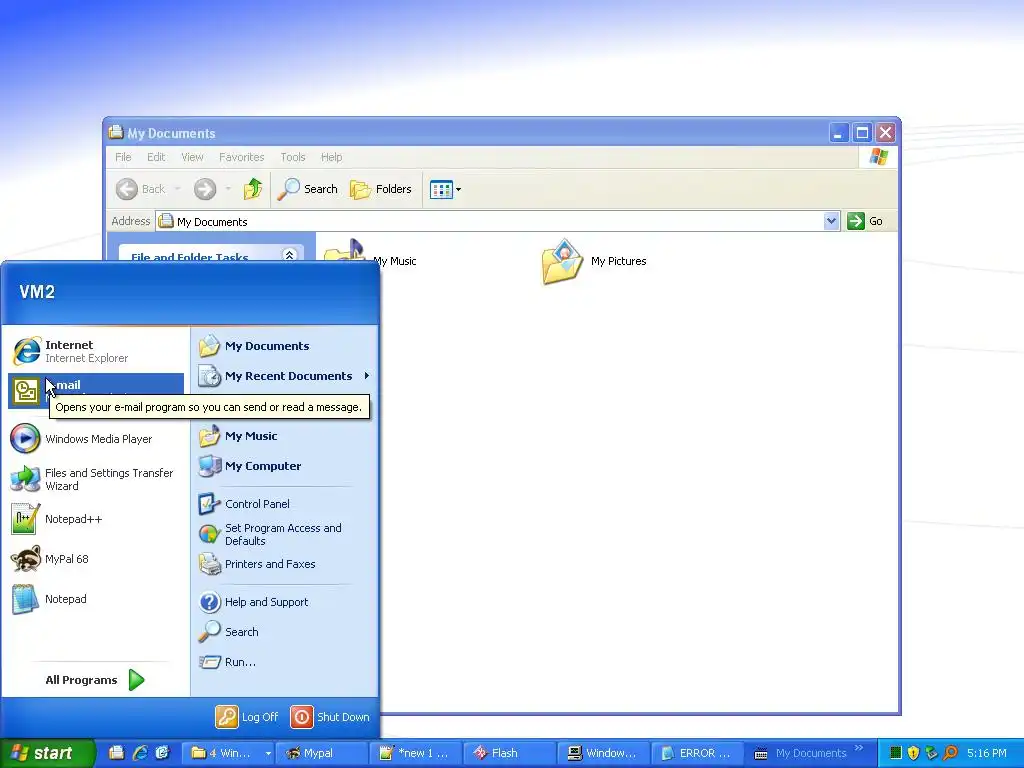Launch Windows Media Player
The image size is (1024, 768).
[x=96, y=439]
